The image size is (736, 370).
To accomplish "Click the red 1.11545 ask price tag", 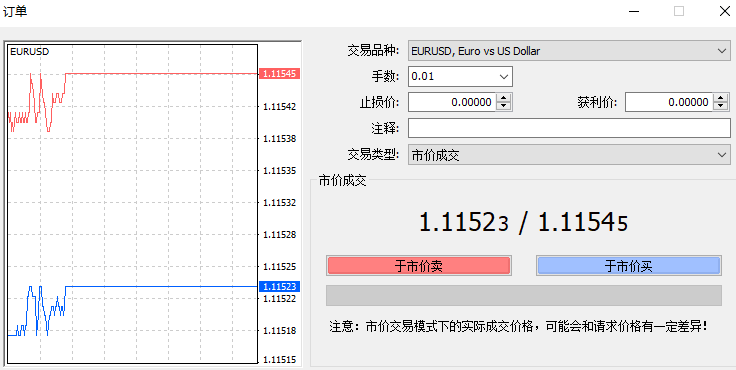I will point(279,74).
